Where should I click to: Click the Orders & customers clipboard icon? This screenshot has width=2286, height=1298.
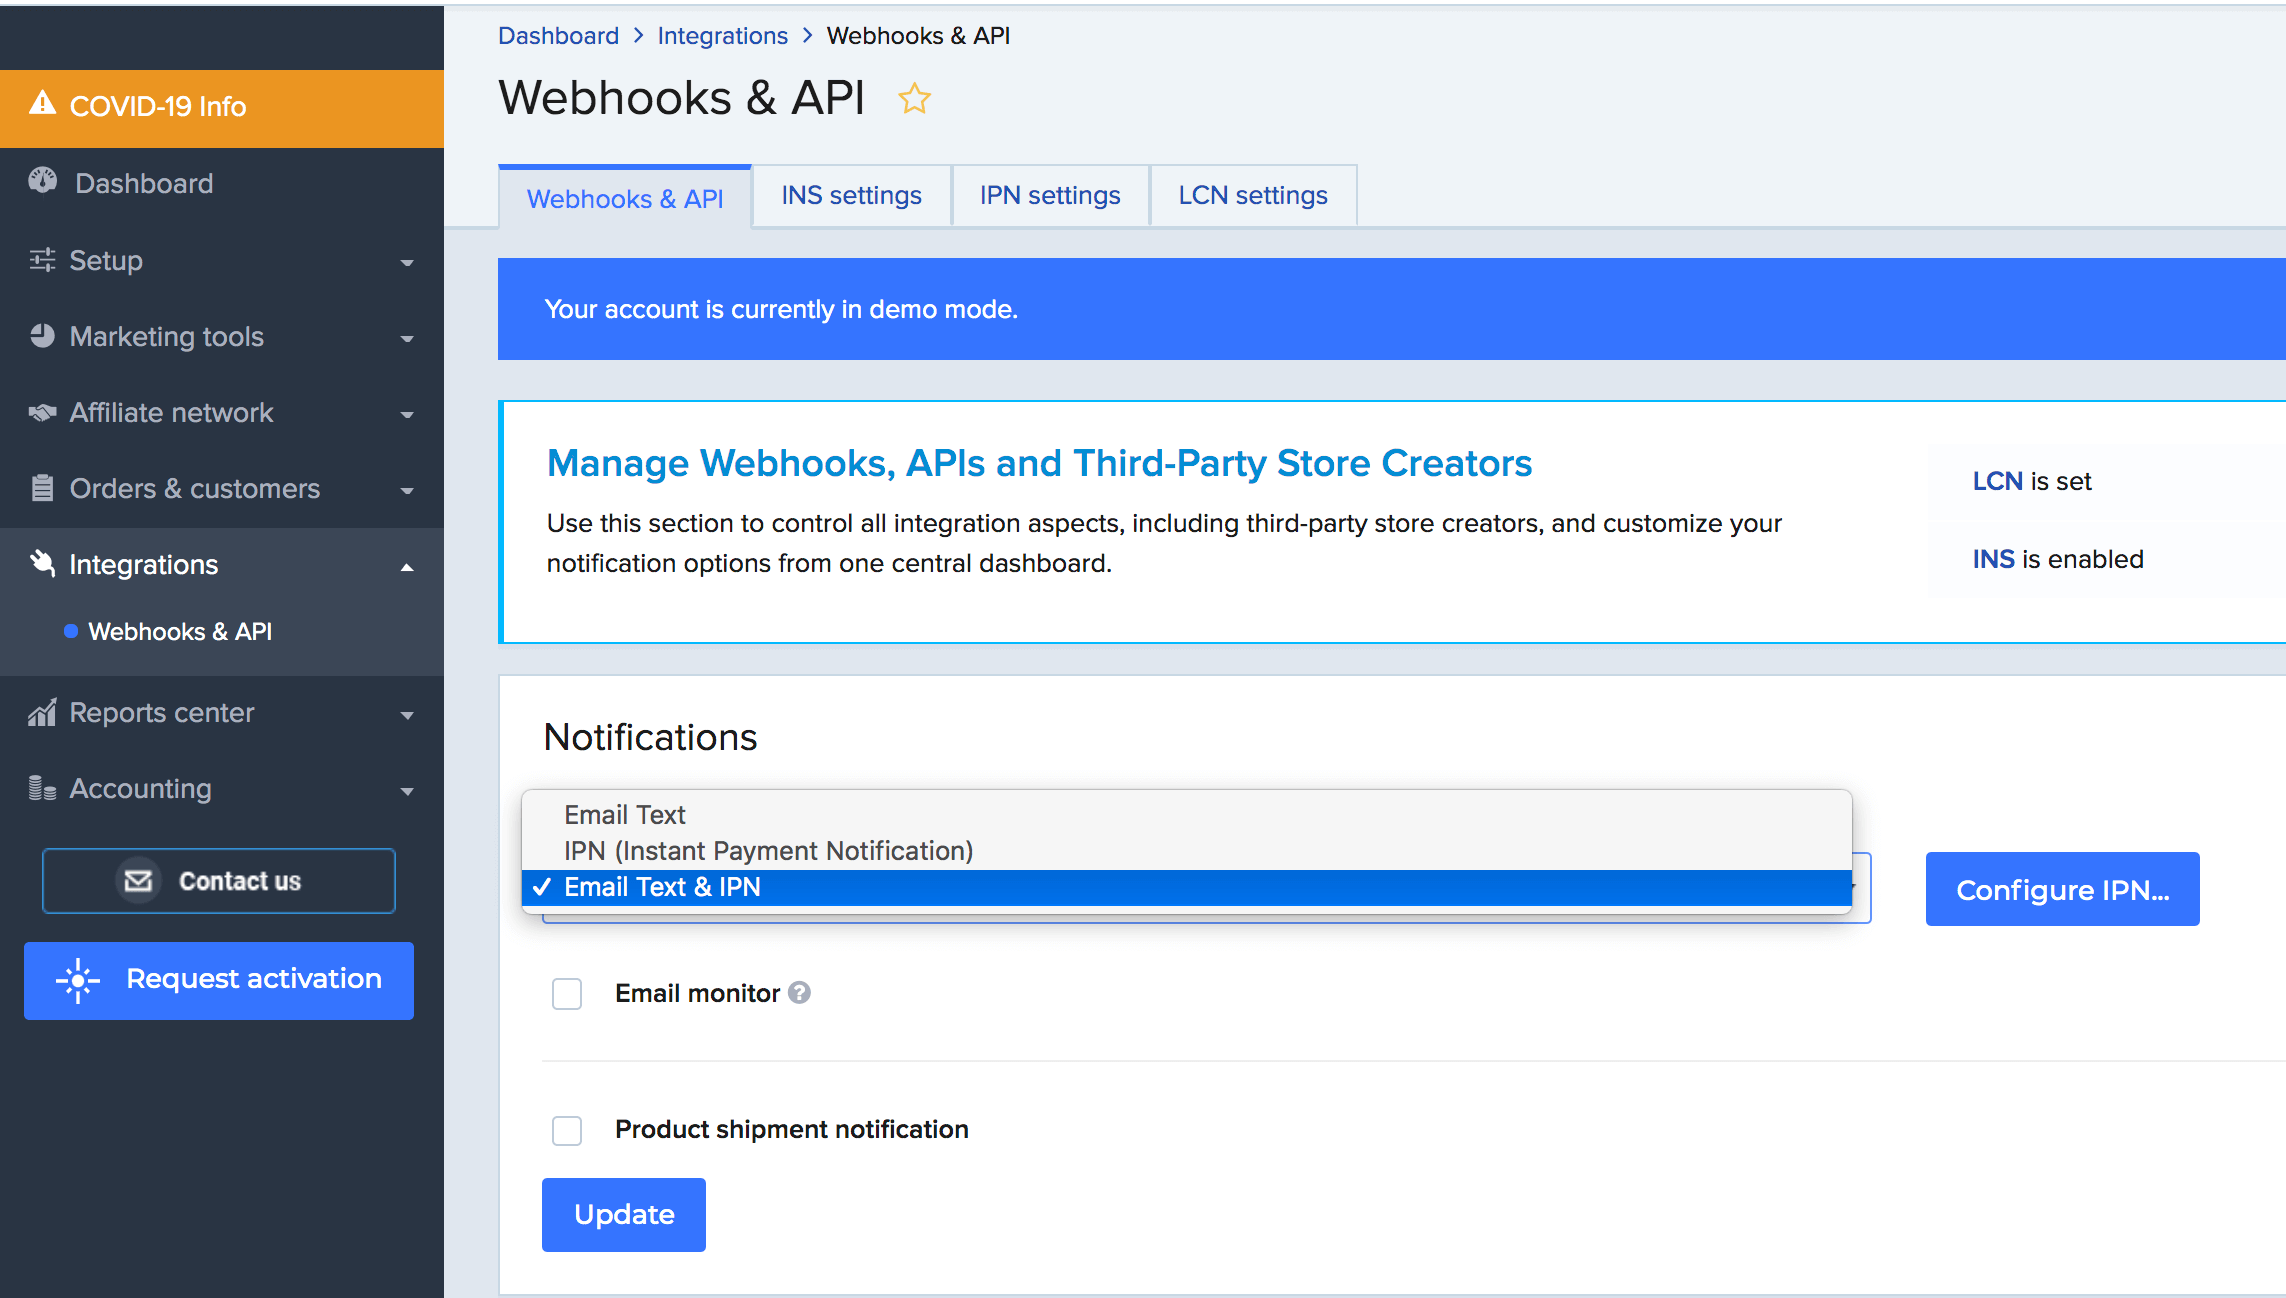42,488
